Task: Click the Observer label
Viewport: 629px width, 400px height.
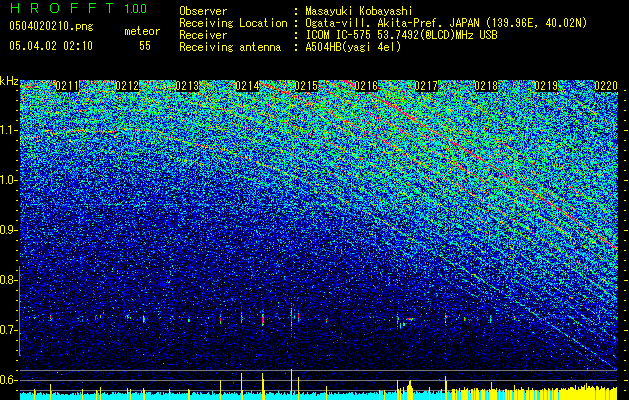Action: (x=203, y=11)
